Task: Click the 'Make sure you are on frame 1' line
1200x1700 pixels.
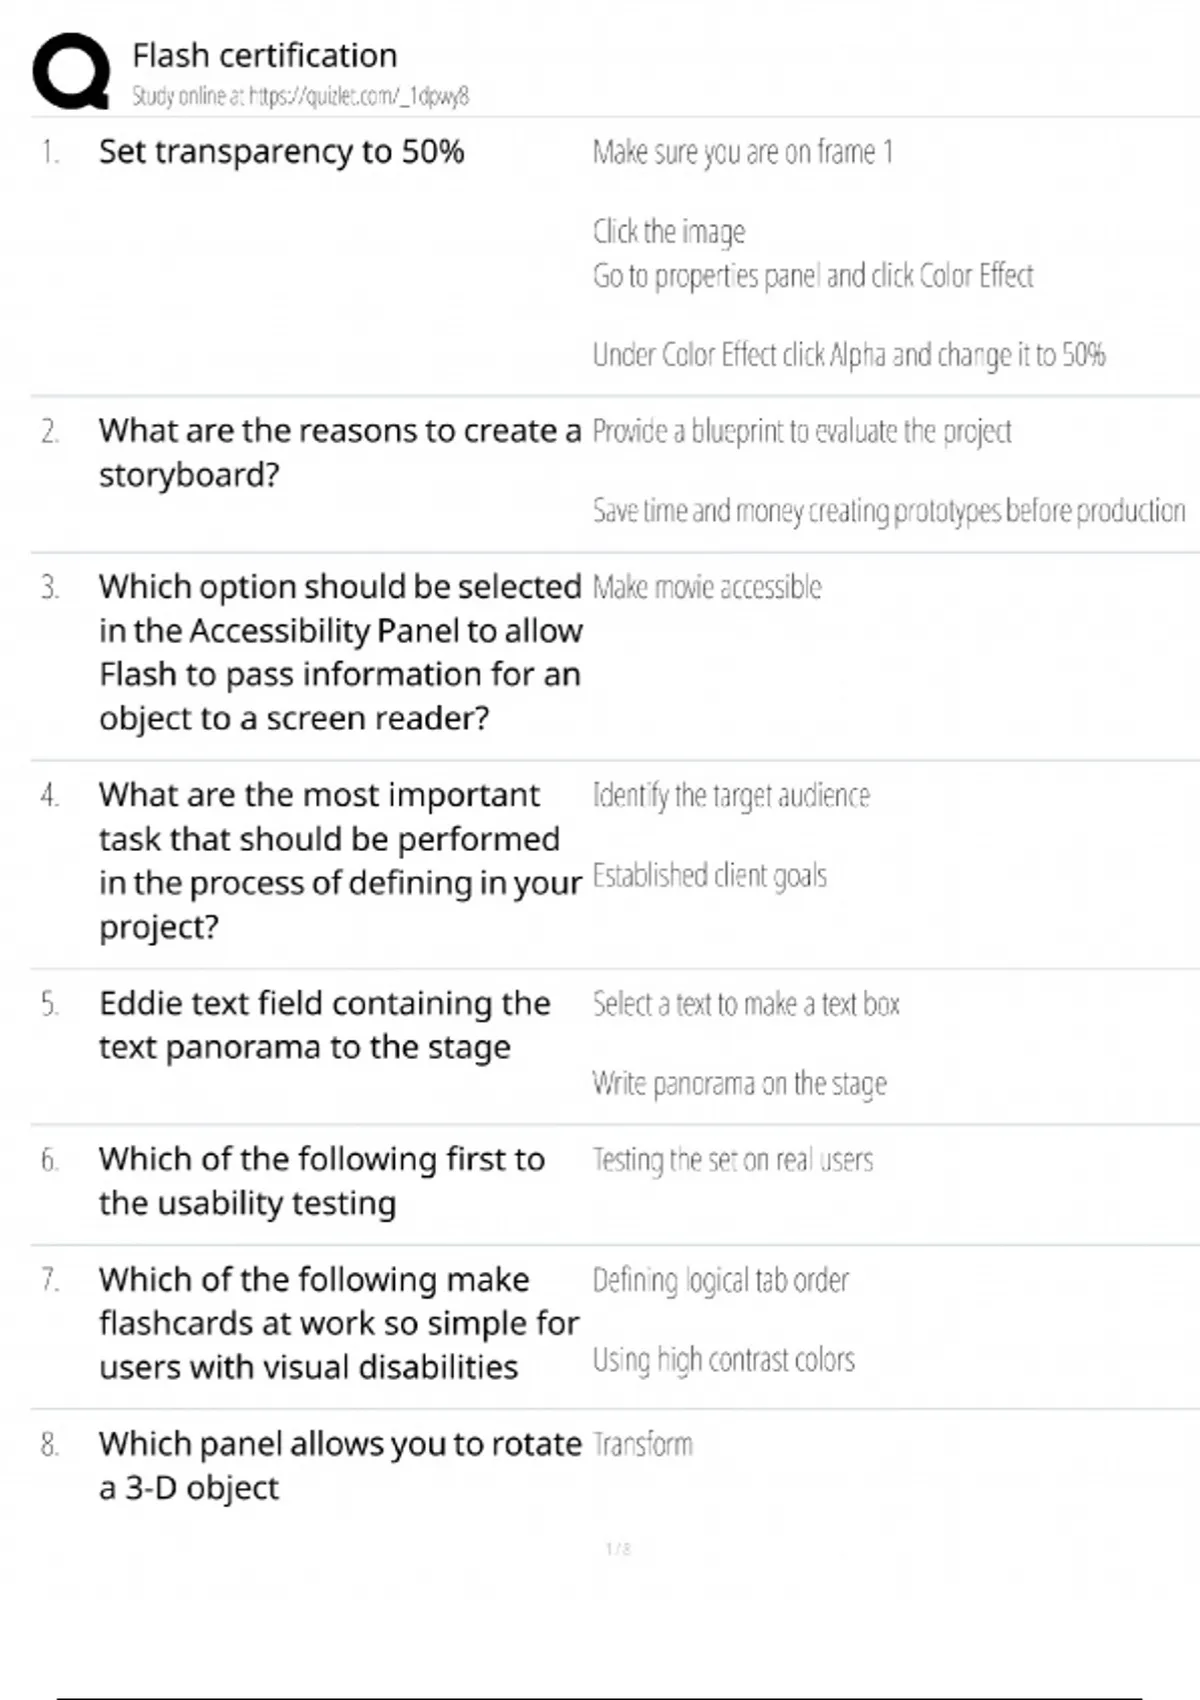Action: tap(742, 152)
